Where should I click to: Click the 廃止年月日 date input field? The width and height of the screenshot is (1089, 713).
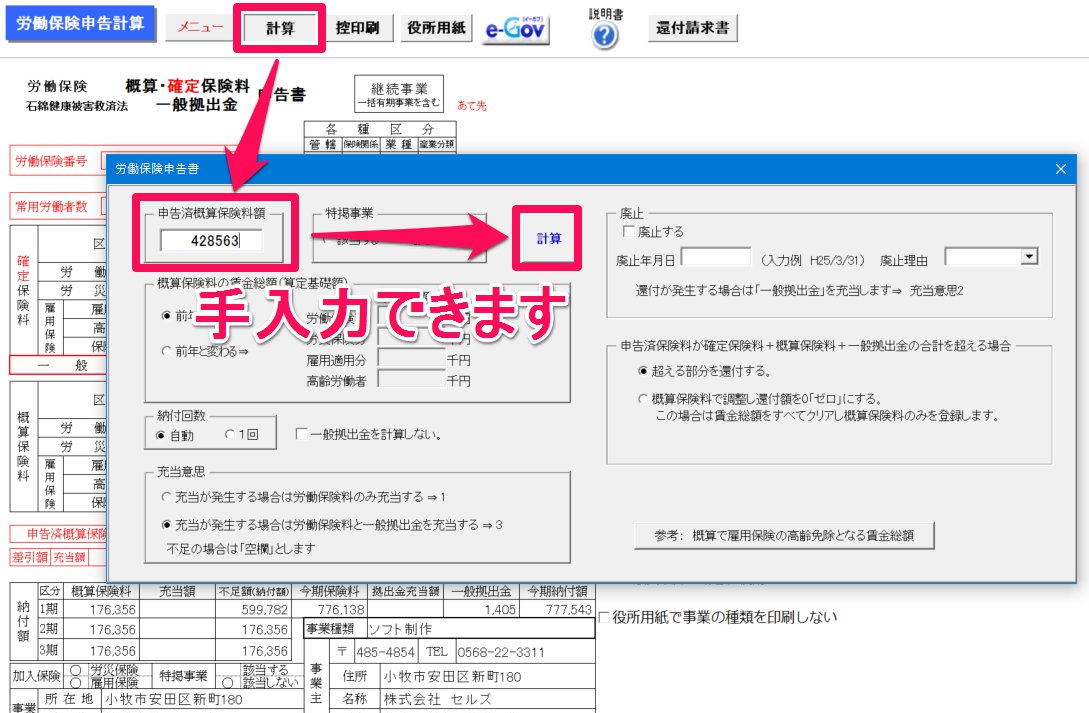tap(715, 258)
